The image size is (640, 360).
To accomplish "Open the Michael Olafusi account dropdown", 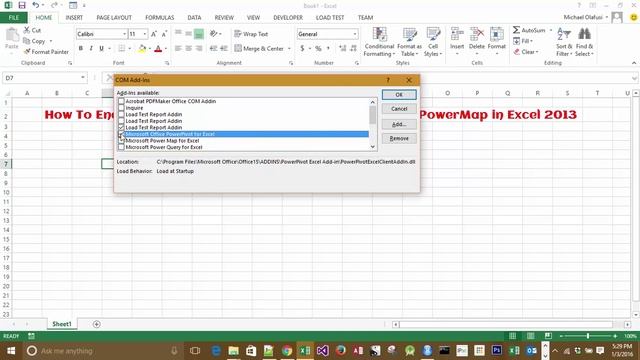I will point(586,17).
